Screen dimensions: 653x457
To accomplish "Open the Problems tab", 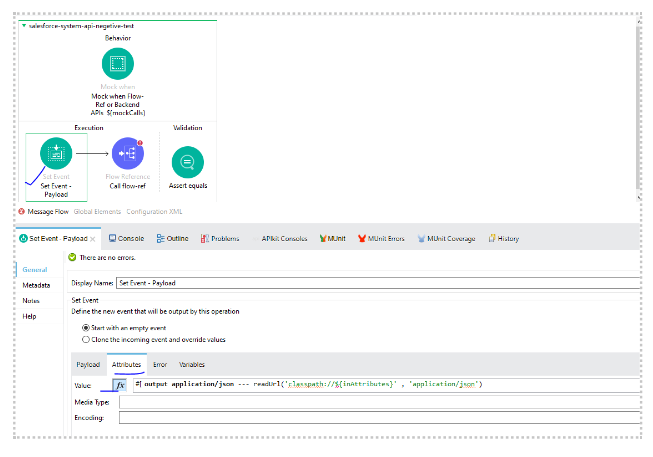I will (220, 238).
